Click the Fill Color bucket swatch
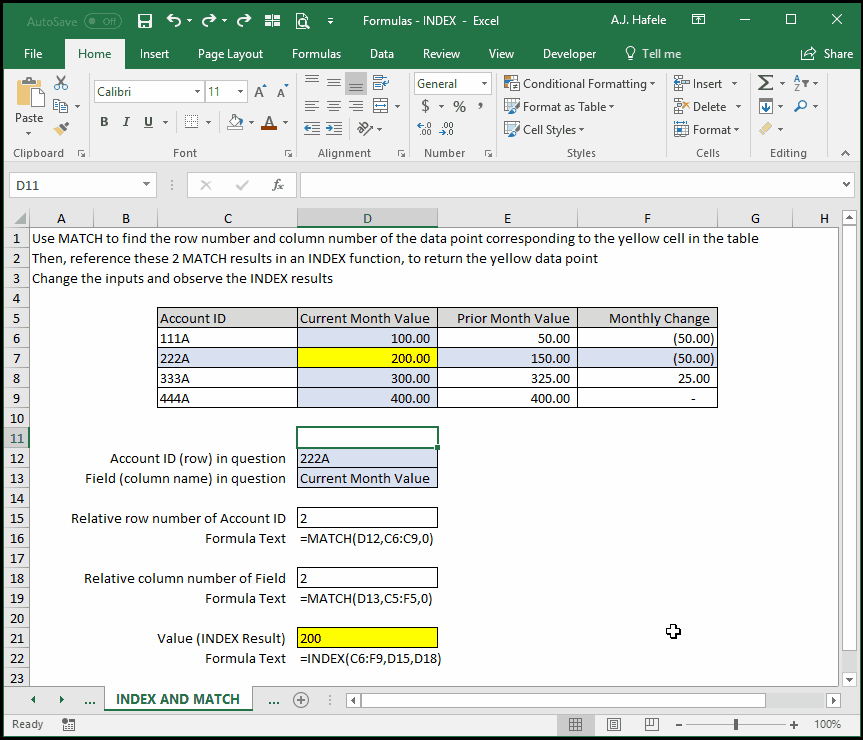863x740 pixels. (x=235, y=122)
